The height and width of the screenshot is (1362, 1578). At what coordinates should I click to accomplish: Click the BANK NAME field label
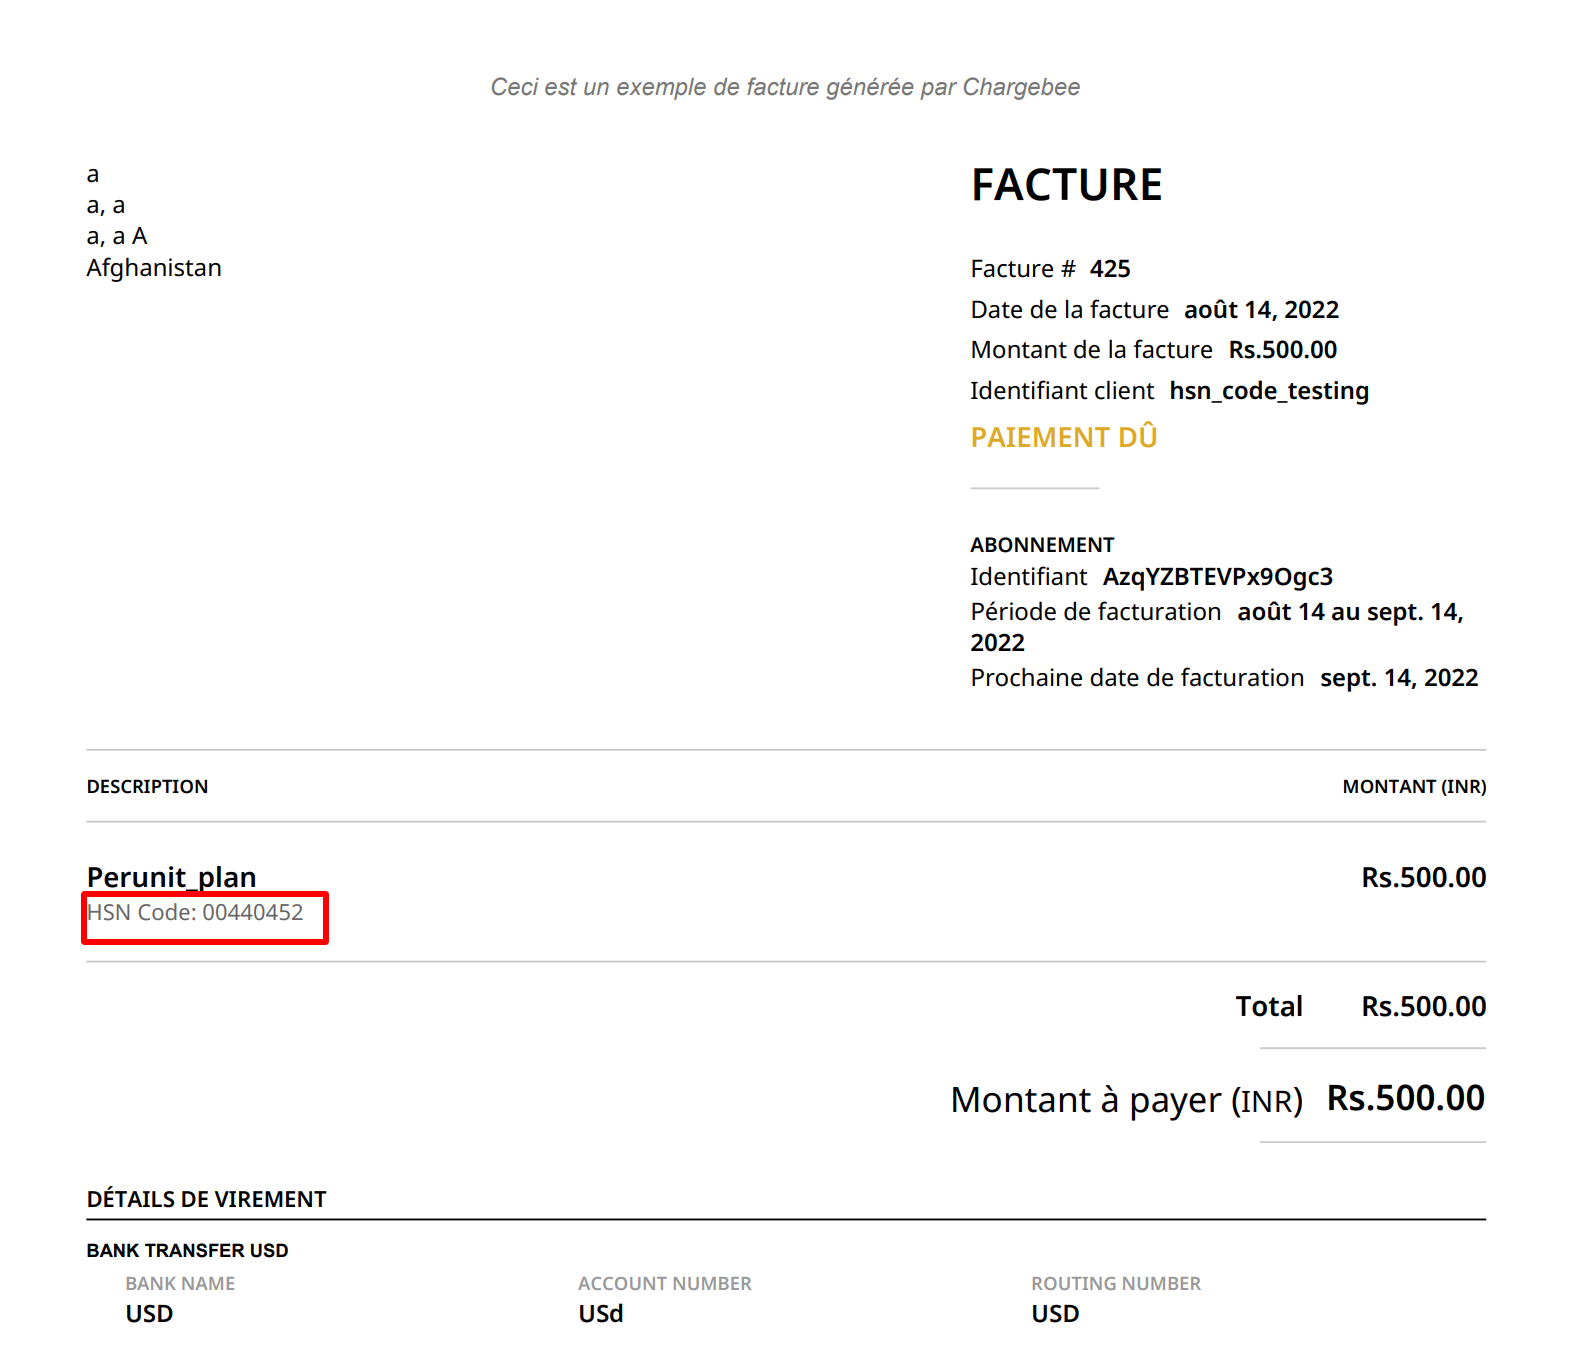point(180,1283)
